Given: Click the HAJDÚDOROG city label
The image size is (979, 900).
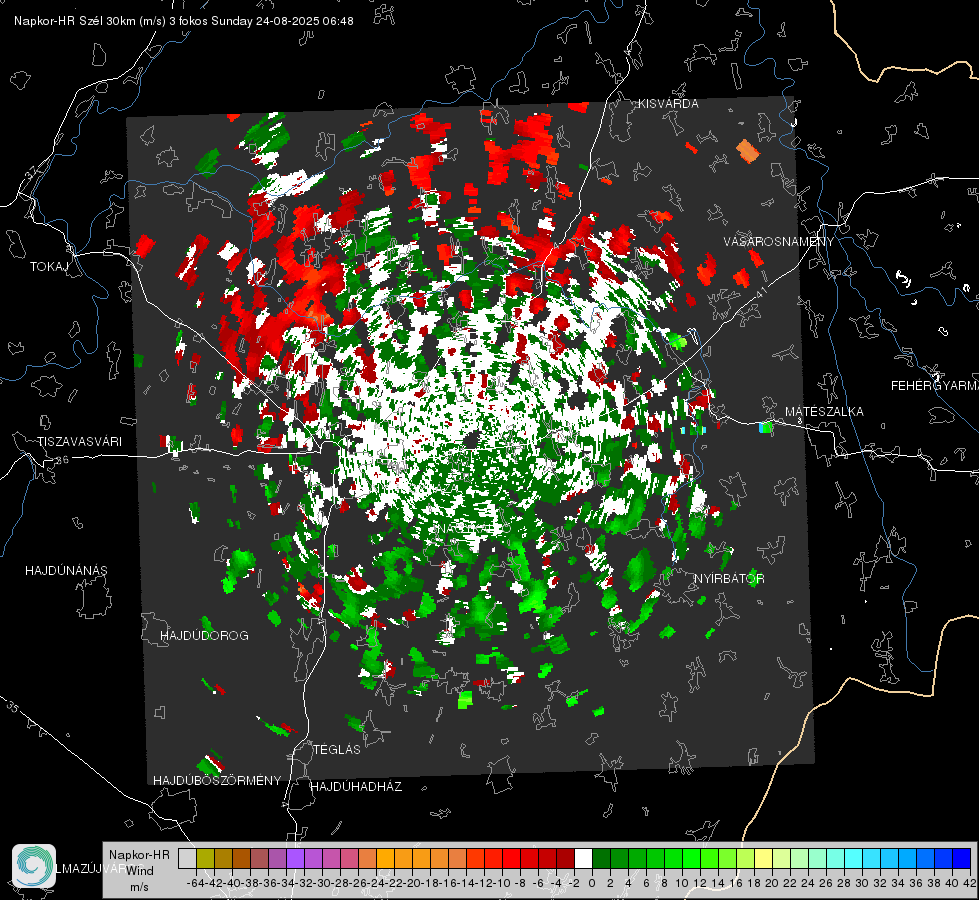Looking at the screenshot, I should 204,635.
